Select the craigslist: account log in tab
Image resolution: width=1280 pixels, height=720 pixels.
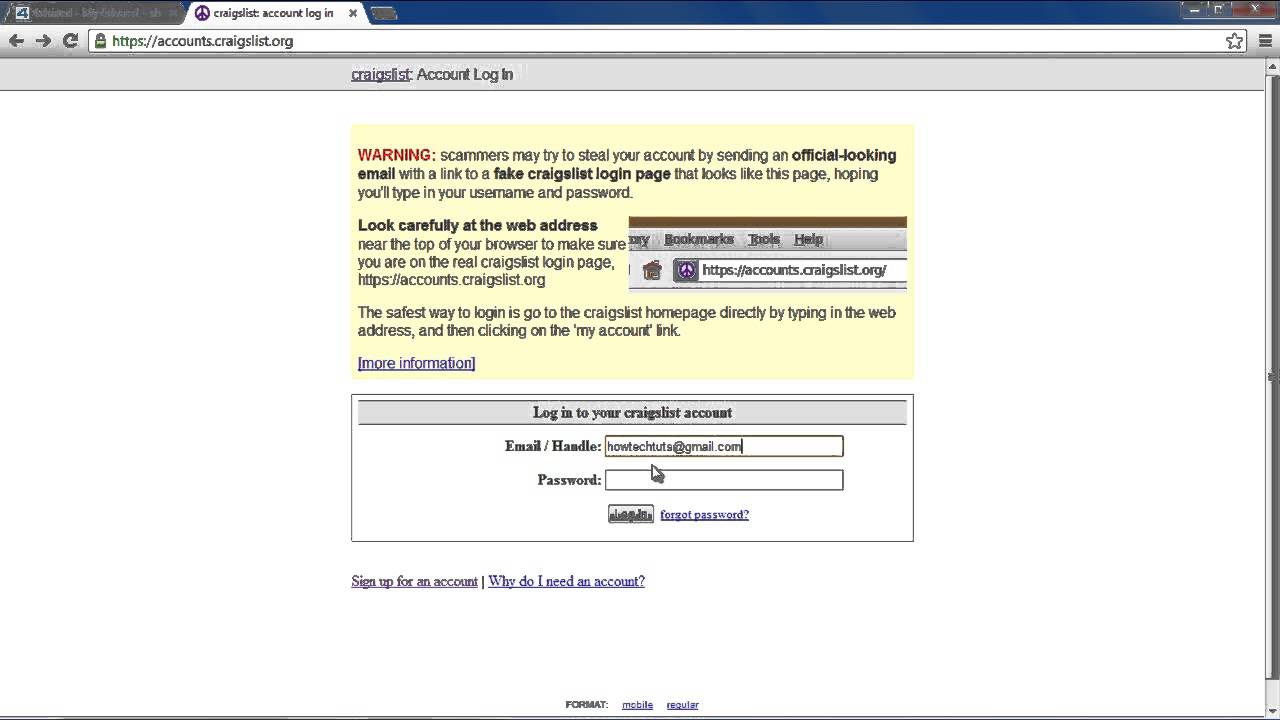(x=275, y=13)
